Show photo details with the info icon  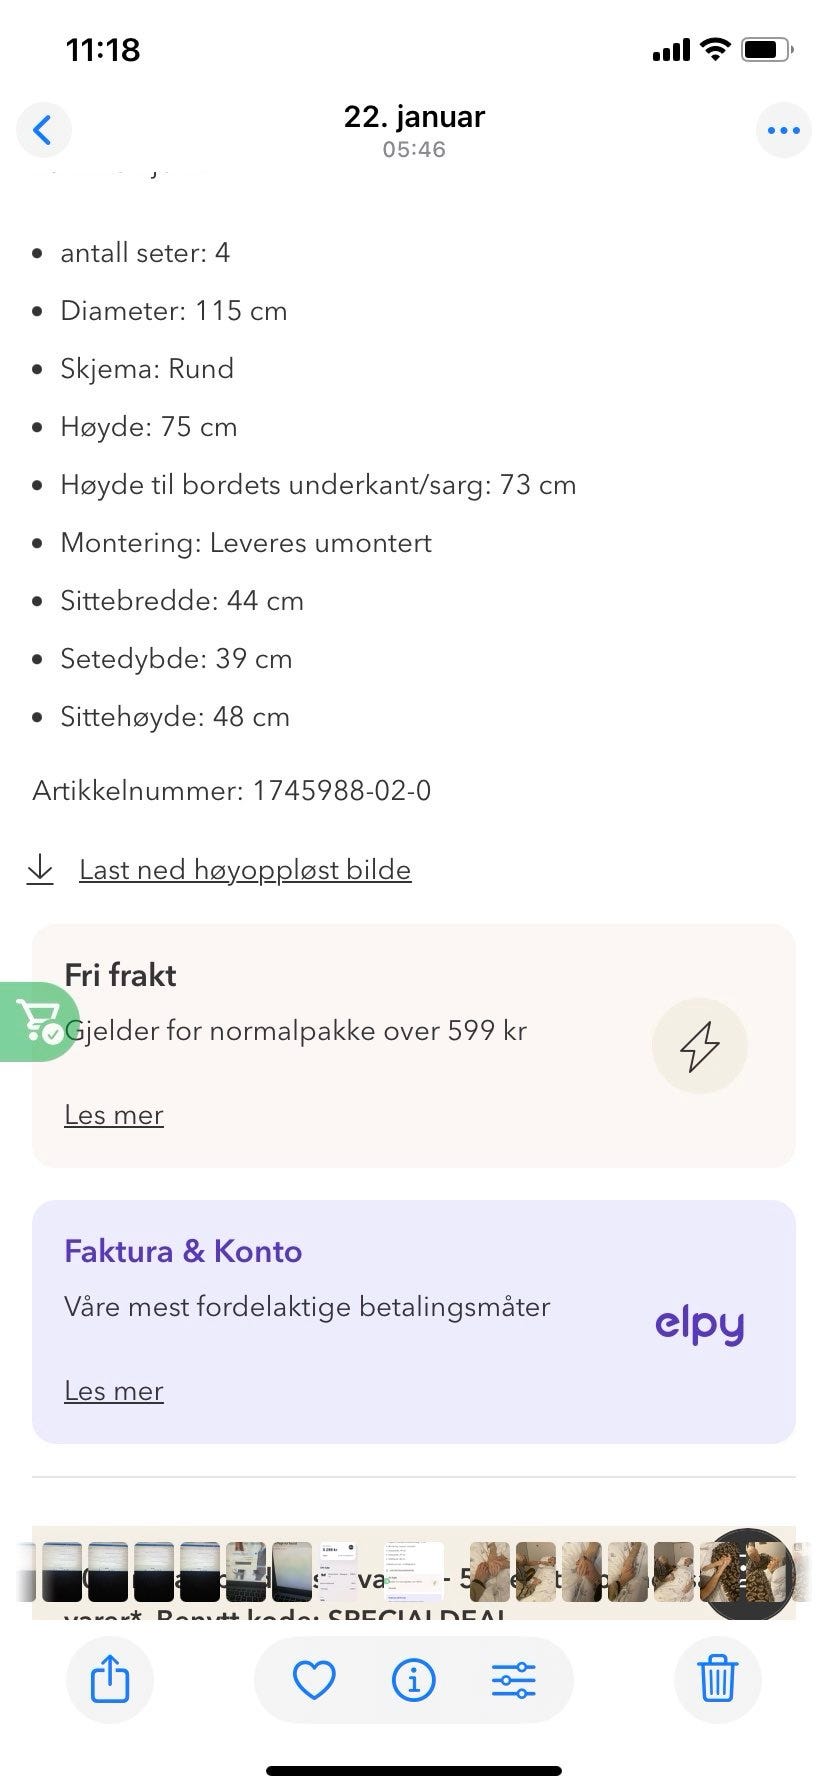click(x=413, y=1679)
